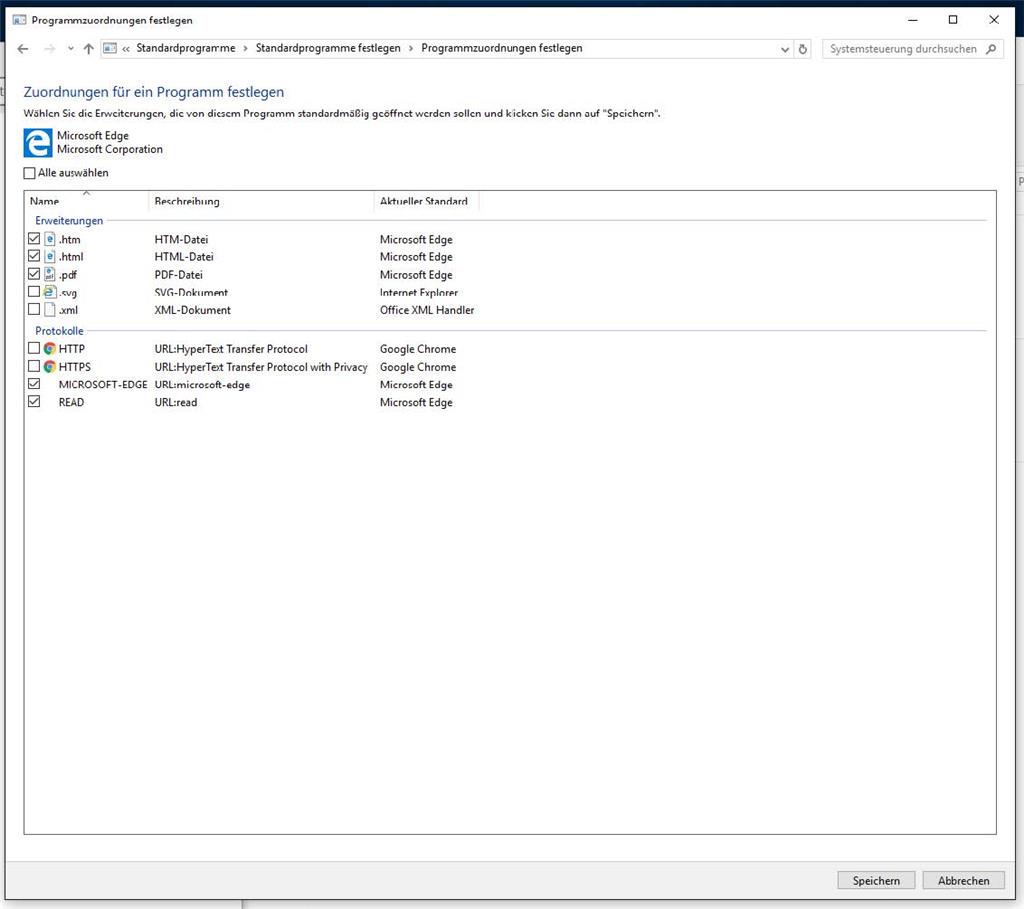This screenshot has height=909, width=1024.
Task: Uncheck the .html checkbox
Action: coord(34,256)
